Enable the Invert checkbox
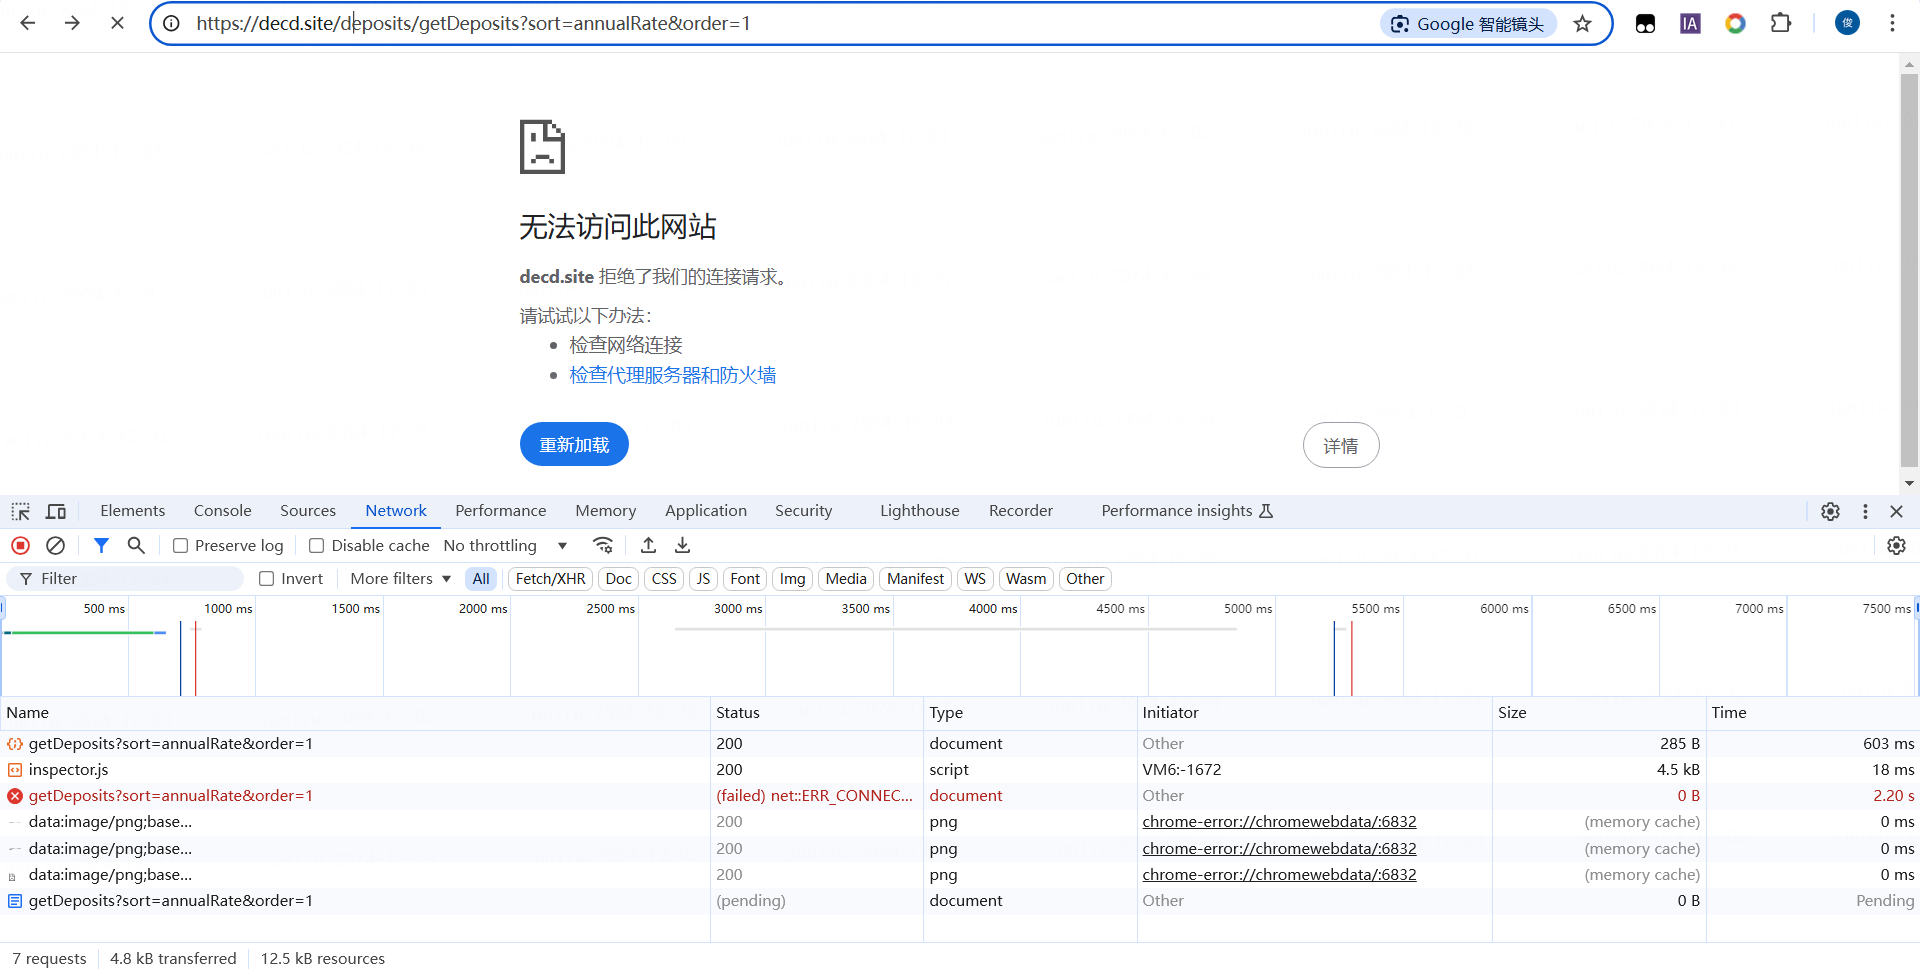Image resolution: width=1920 pixels, height=974 pixels. (x=267, y=579)
